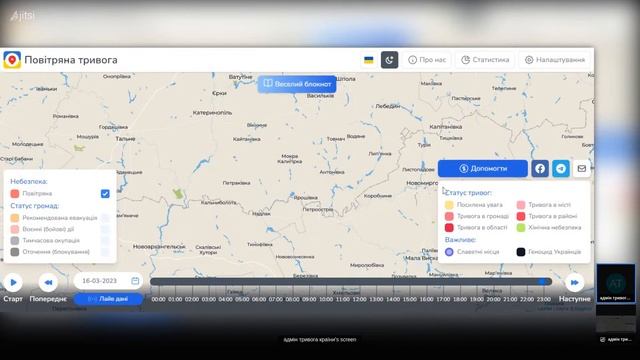Jump to 00:00 on the timeline
640x360 pixels.
[158, 299]
